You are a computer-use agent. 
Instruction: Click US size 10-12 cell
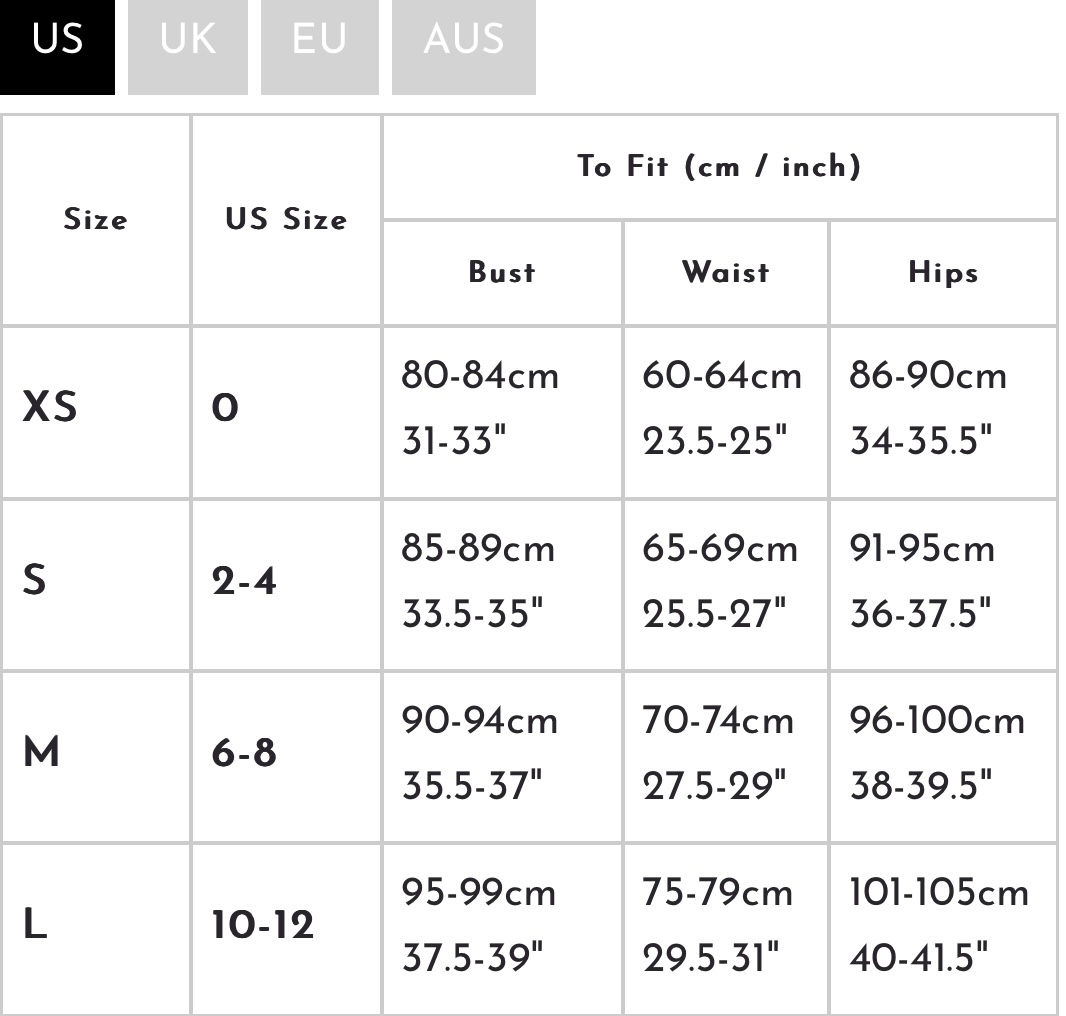click(263, 926)
